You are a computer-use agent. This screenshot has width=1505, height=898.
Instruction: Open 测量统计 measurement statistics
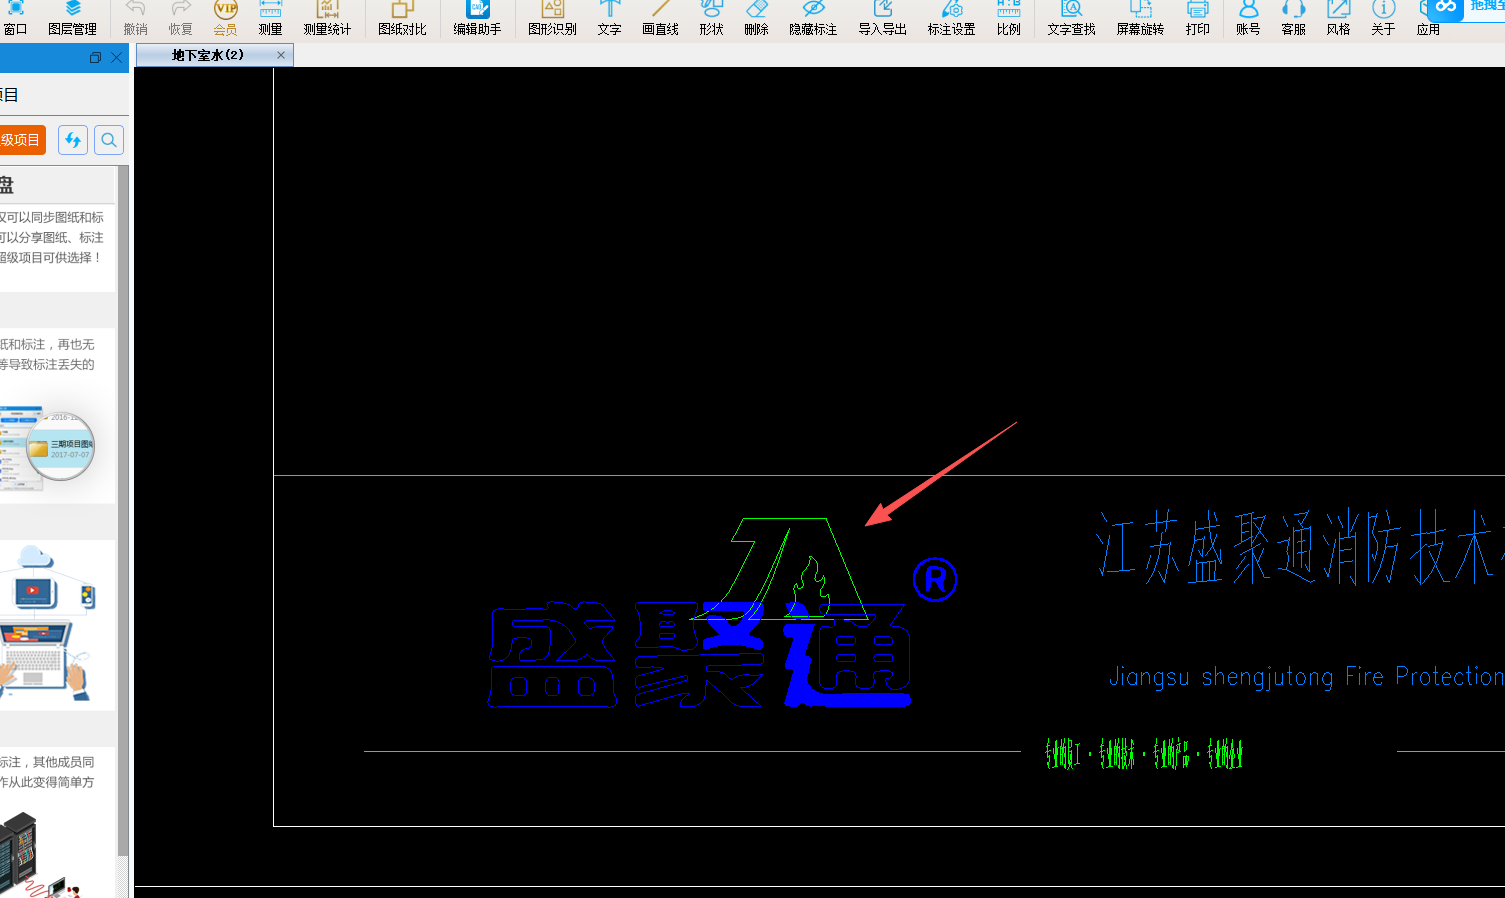pos(327,18)
